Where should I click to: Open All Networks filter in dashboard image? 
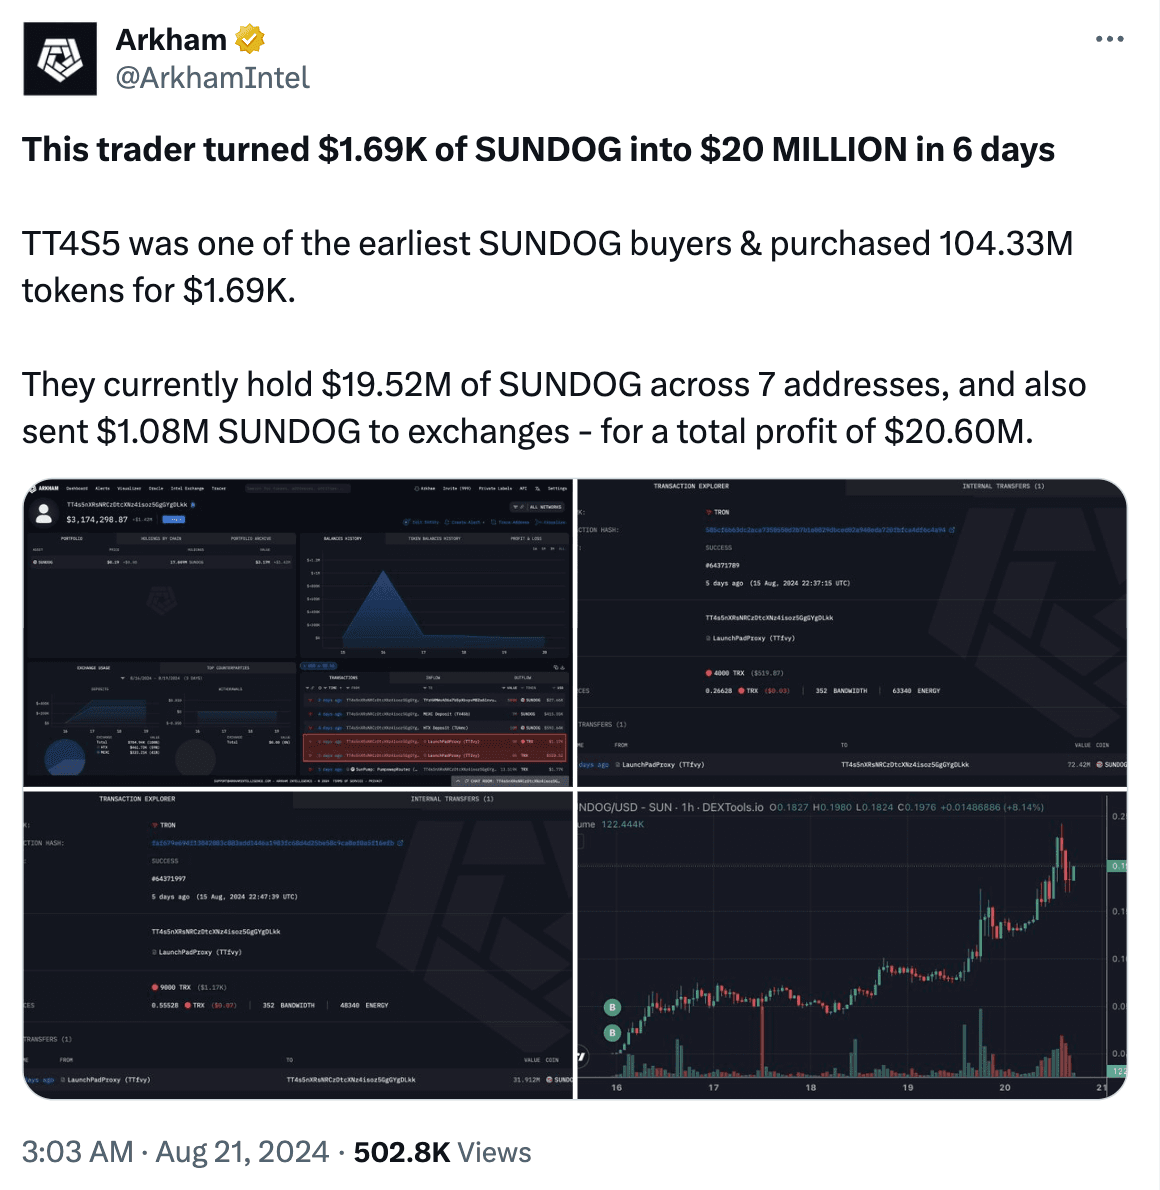537,507
